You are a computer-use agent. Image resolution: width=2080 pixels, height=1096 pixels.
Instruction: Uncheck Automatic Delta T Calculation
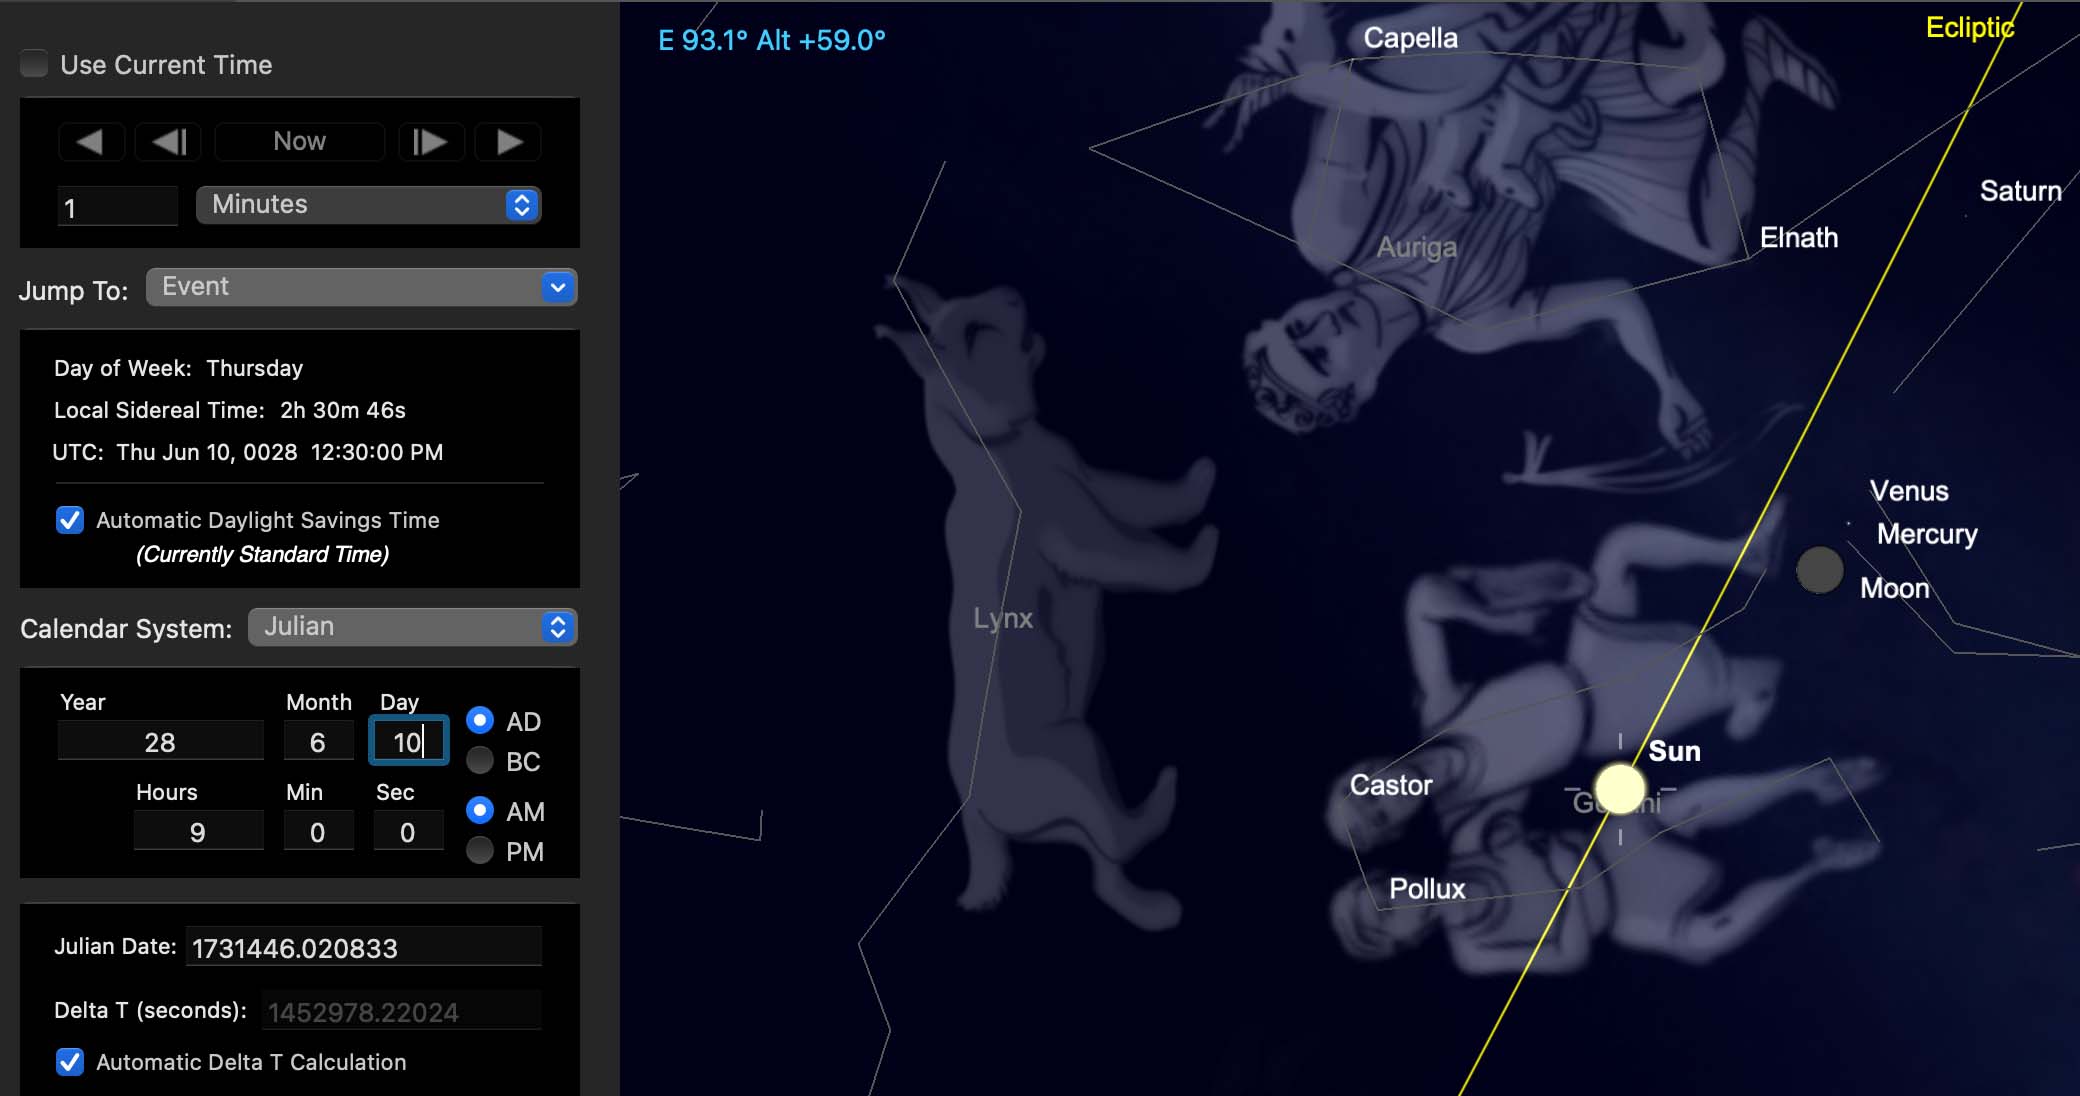pyautogui.click(x=70, y=1062)
